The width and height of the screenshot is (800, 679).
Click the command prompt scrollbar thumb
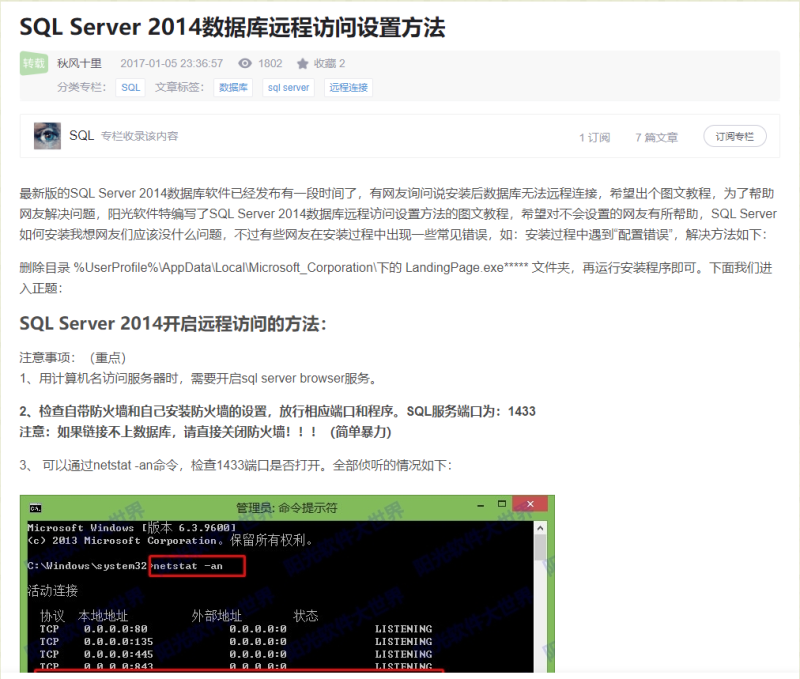(540, 548)
